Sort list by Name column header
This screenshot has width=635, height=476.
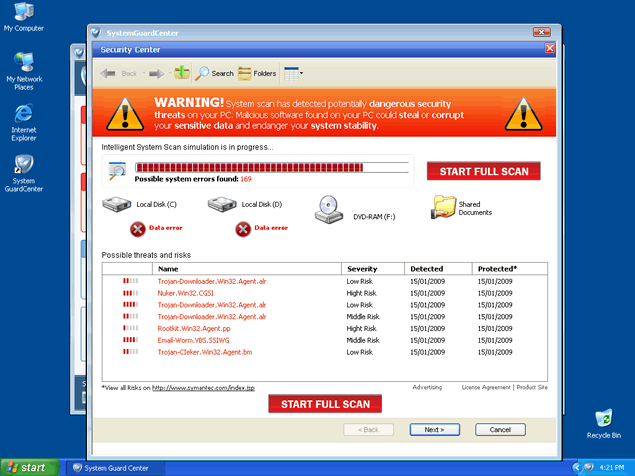click(x=168, y=269)
